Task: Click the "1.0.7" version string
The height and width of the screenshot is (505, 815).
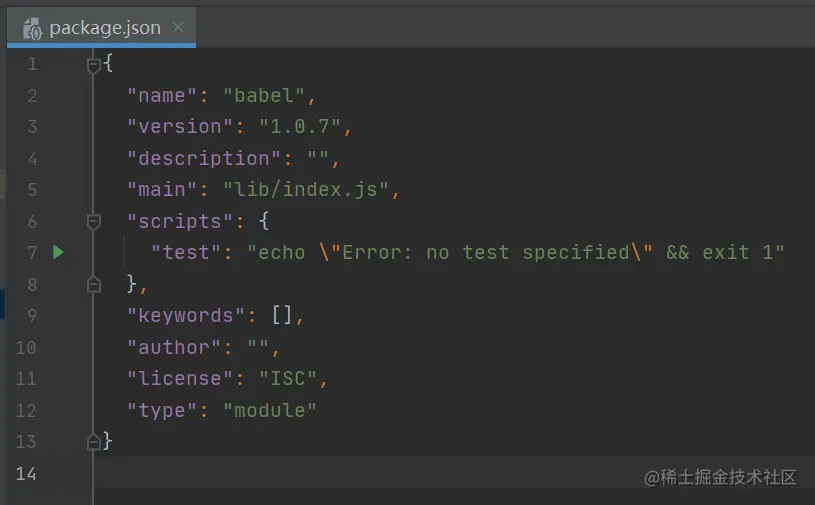Action: coord(300,127)
